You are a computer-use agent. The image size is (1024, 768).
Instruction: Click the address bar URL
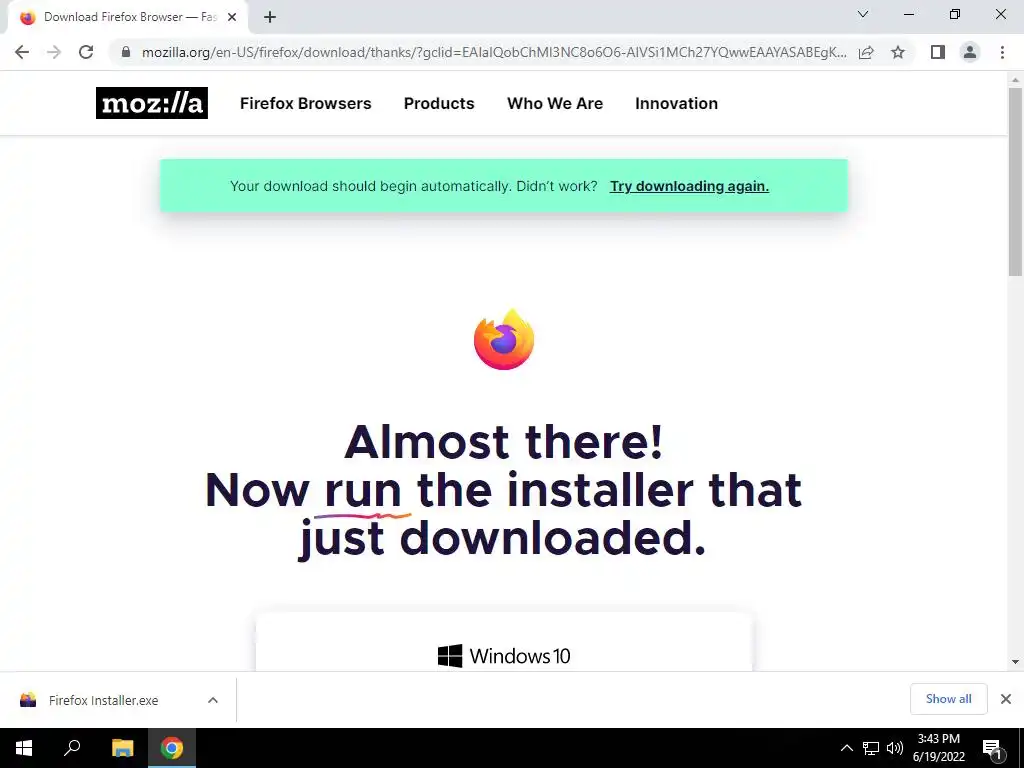pyautogui.click(x=494, y=52)
